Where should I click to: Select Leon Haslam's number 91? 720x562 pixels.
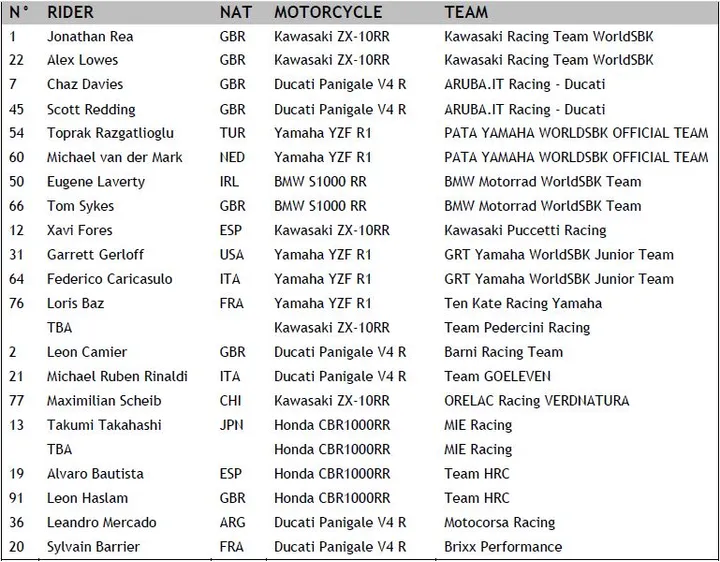16,498
